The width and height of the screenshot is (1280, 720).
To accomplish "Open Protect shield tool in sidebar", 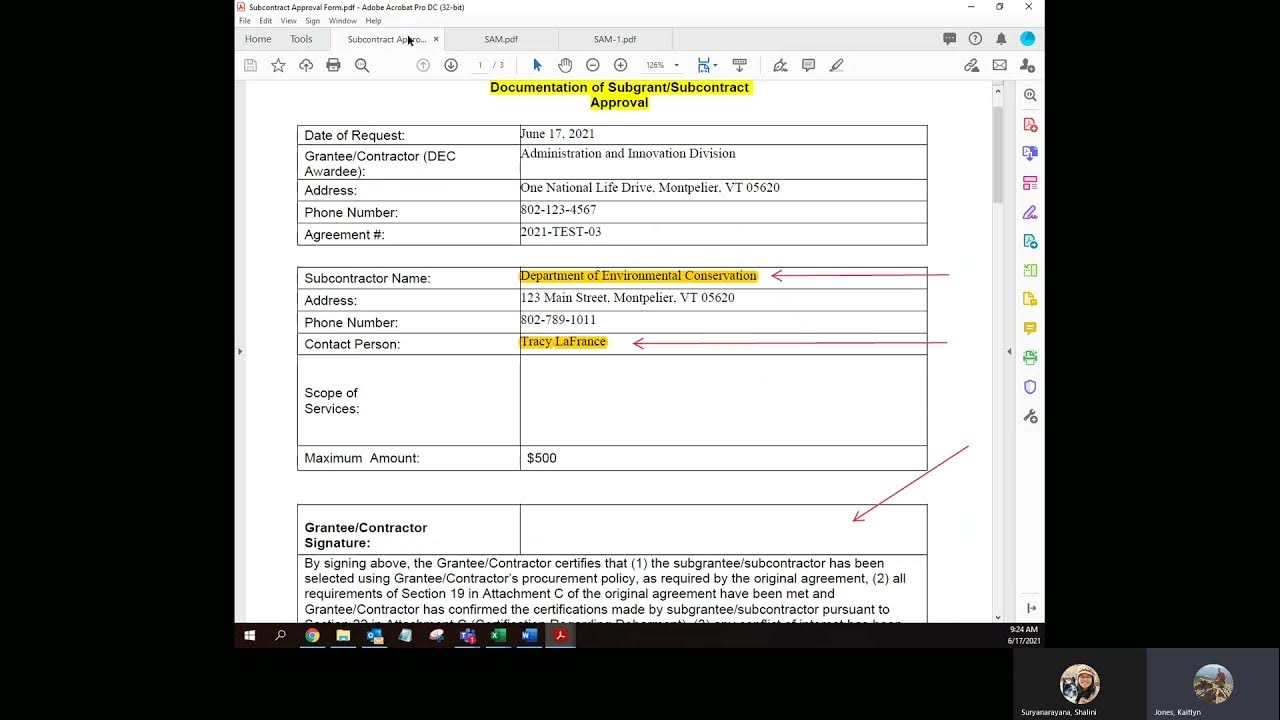I will point(1030,387).
